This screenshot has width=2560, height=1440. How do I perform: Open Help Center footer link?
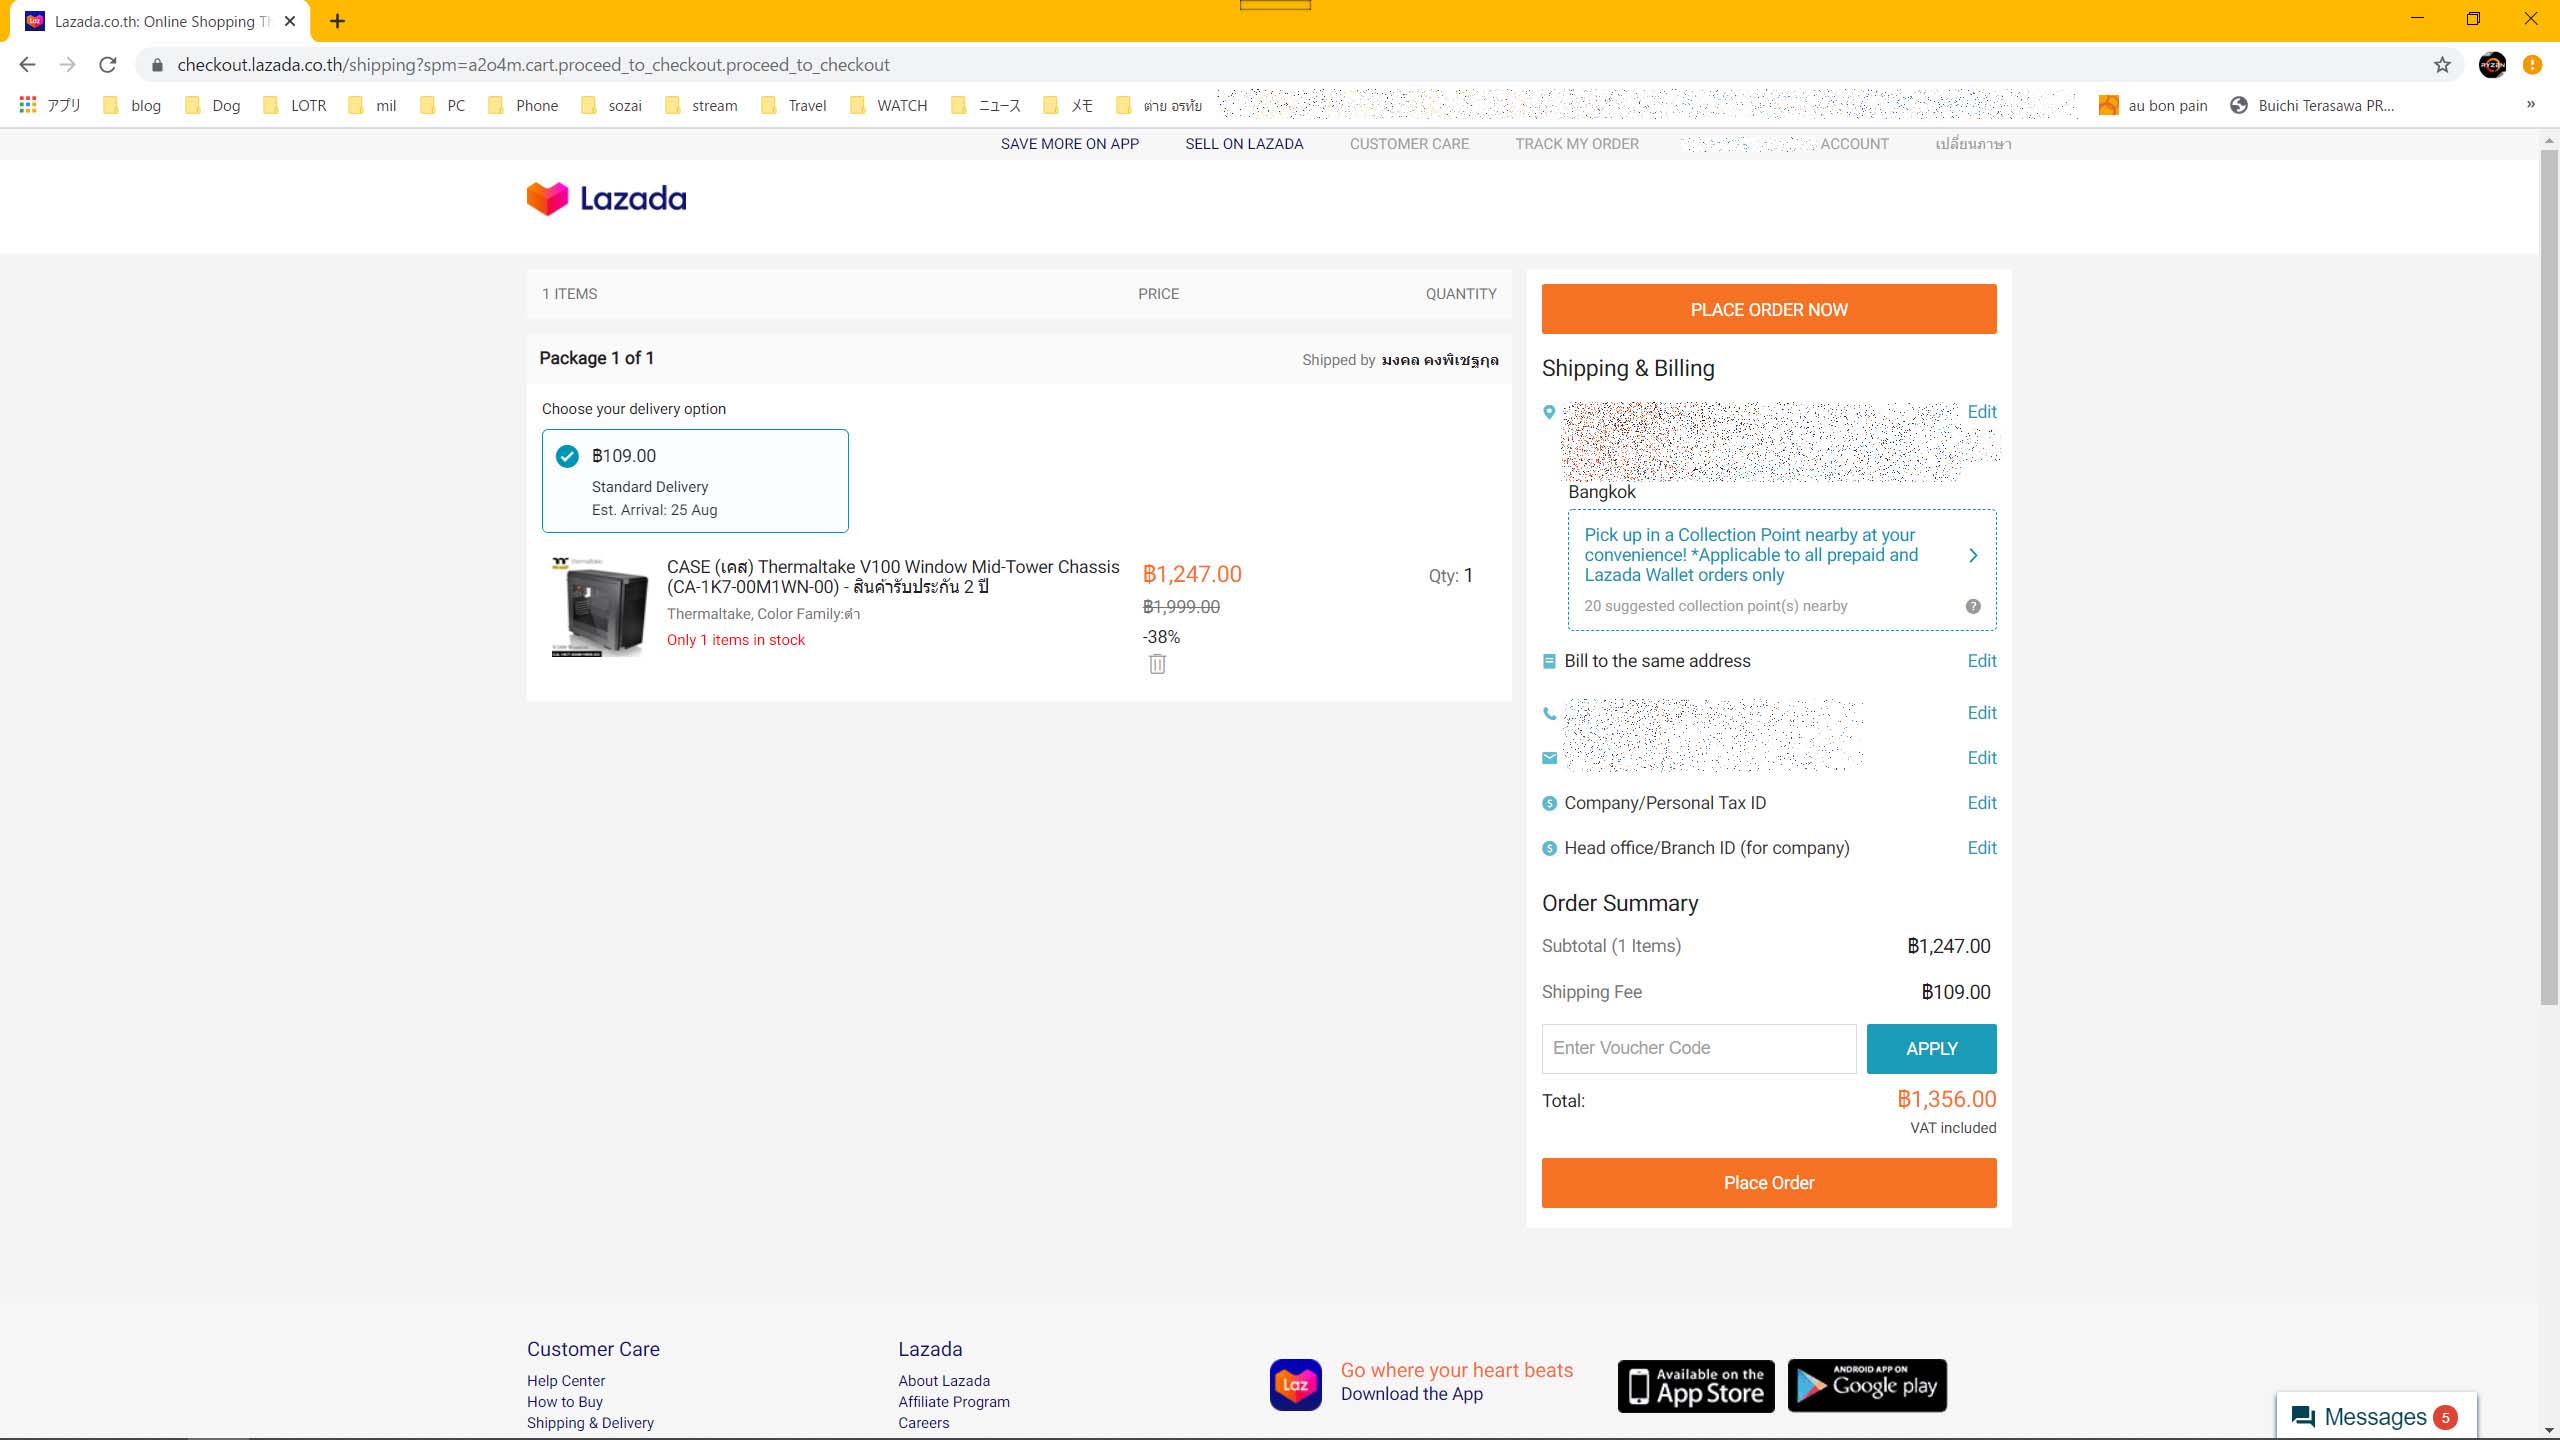click(x=566, y=1381)
